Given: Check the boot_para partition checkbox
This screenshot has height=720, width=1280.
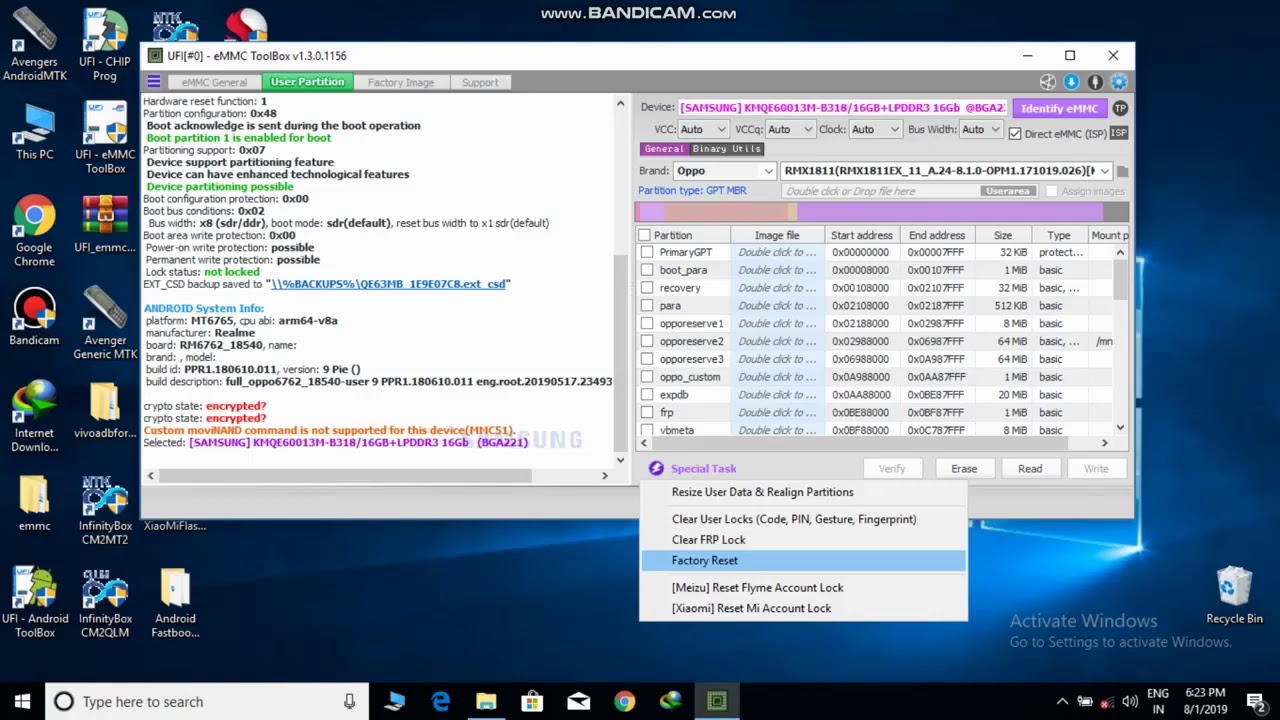Looking at the screenshot, I should coord(647,270).
